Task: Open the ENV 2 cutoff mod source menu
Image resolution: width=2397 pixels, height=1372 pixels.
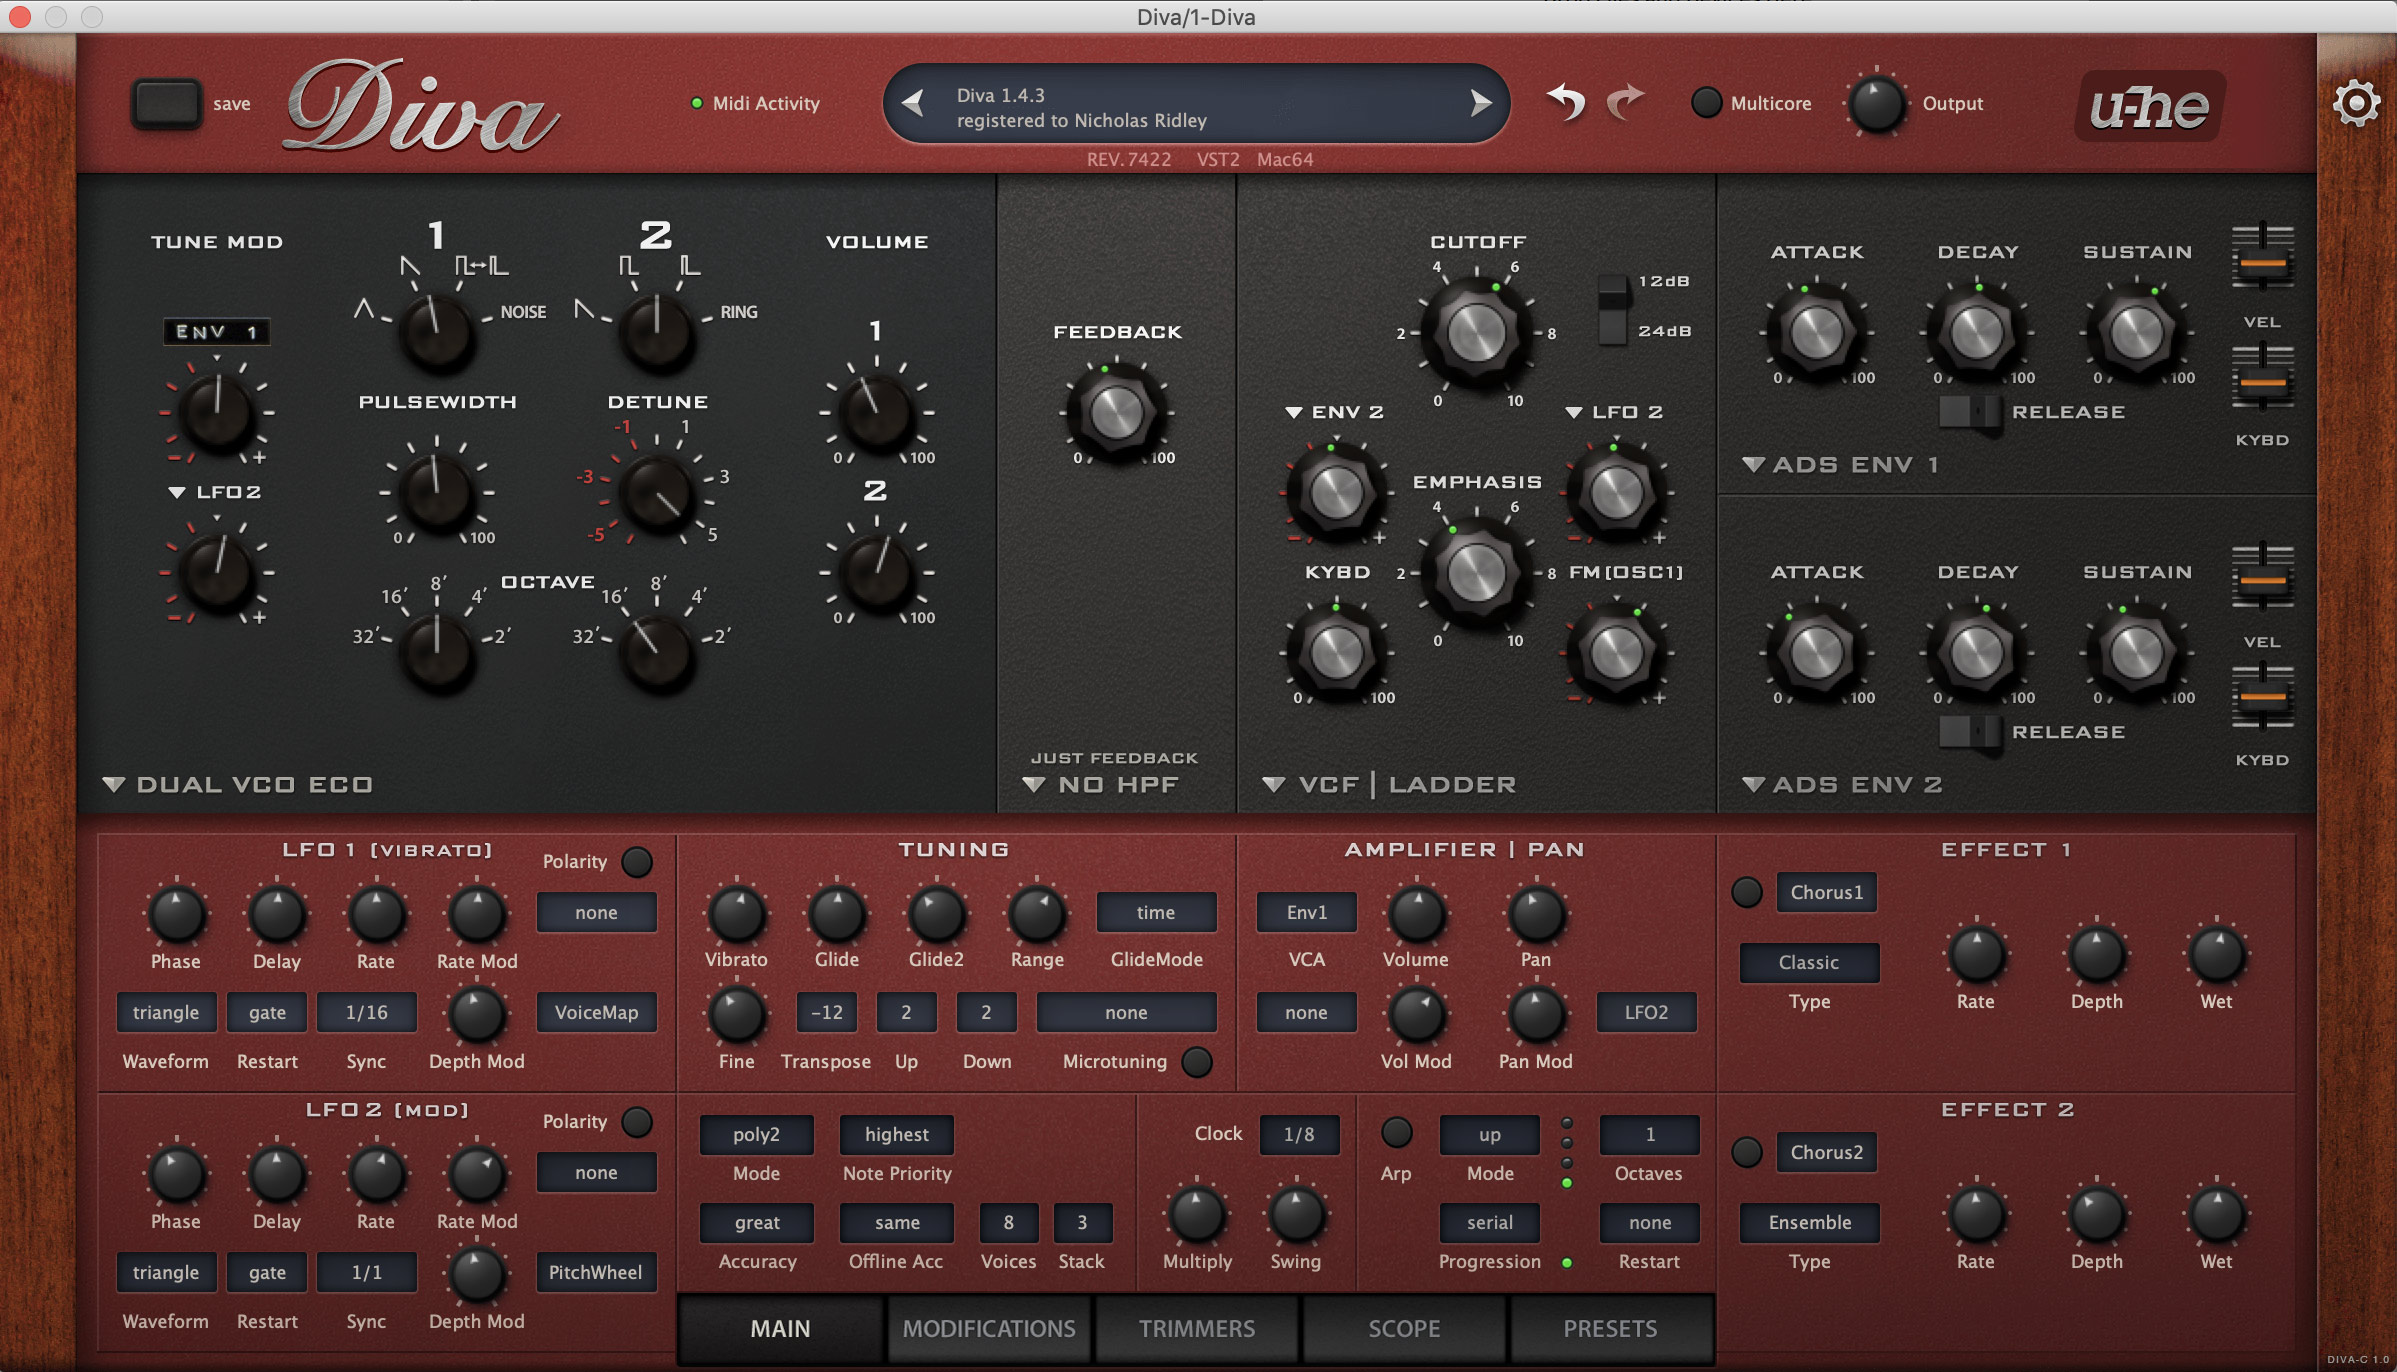Action: point(1335,412)
